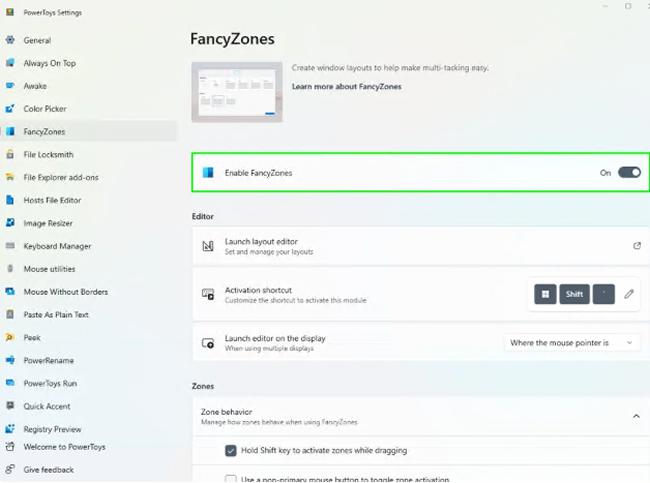Turn off the Enable FancyZones switch

629,173
